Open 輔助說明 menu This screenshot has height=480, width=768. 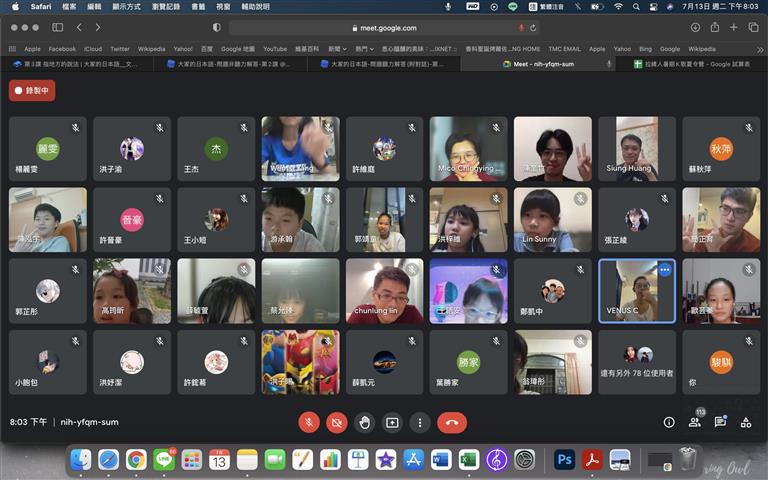[x=256, y=6]
